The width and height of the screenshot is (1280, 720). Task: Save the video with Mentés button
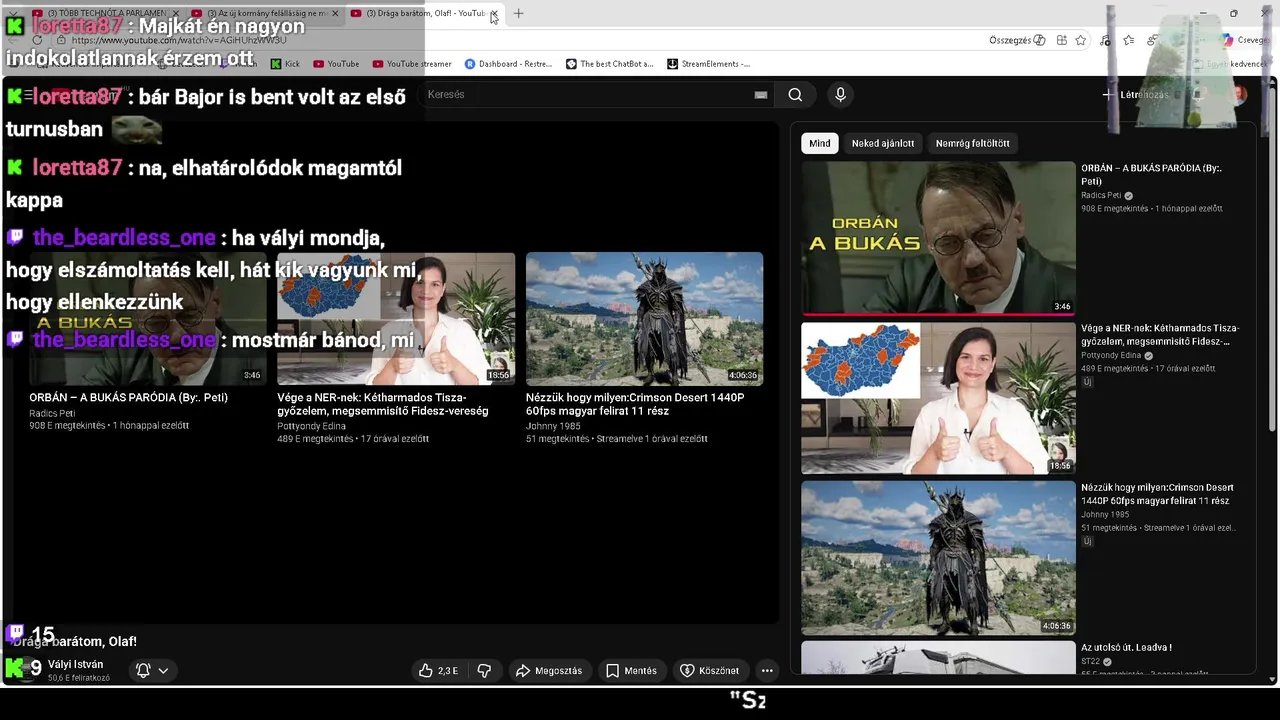tap(631, 671)
